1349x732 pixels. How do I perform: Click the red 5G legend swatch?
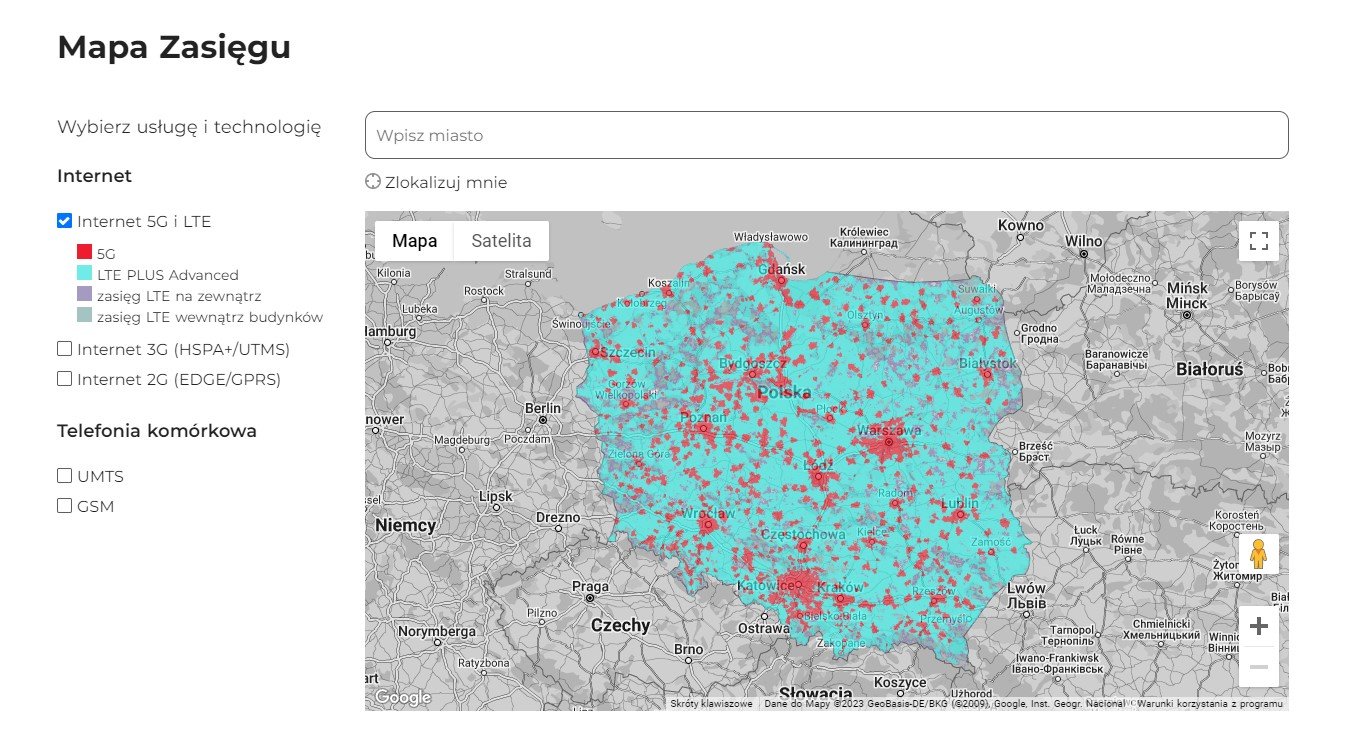85,253
